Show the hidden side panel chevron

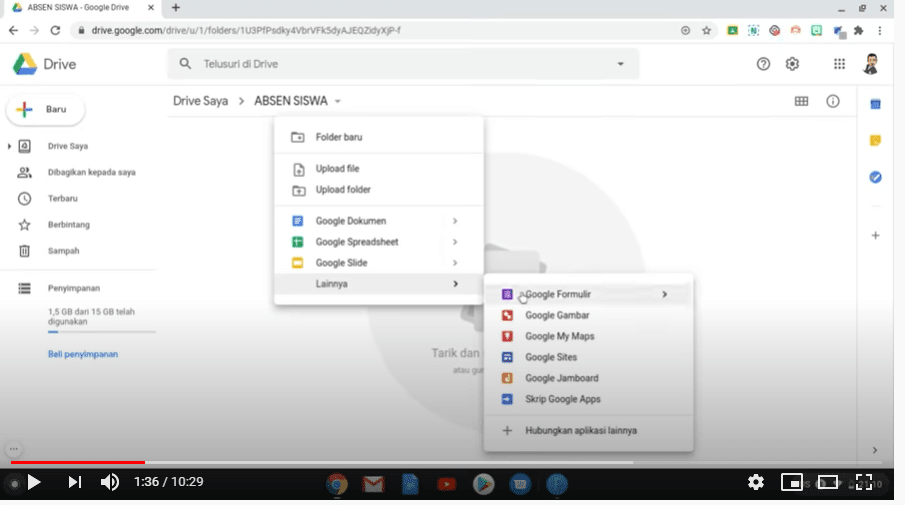(875, 450)
